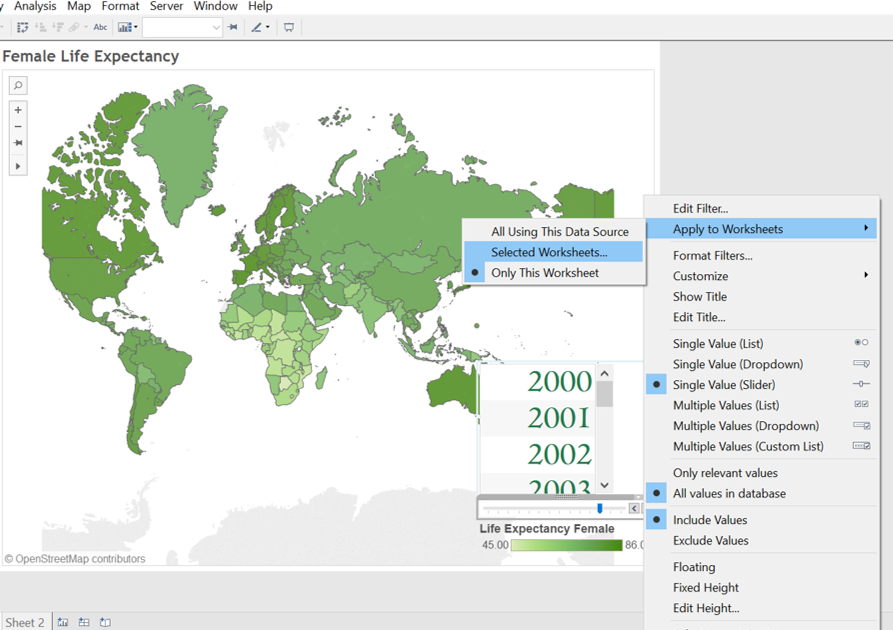Viewport: 893px width, 630px height.
Task: Click the map search magnifier icon
Action: tap(18, 86)
